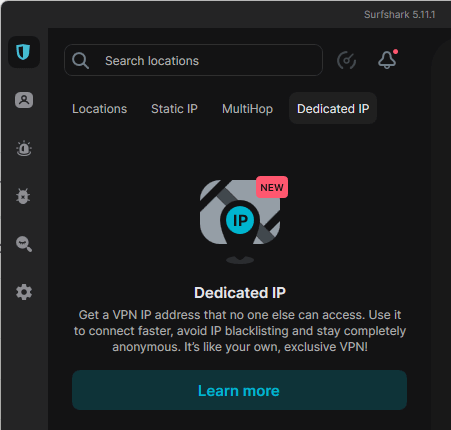The width and height of the screenshot is (451, 430).
Task: Click the Dedicated IP heading
Action: point(240,293)
